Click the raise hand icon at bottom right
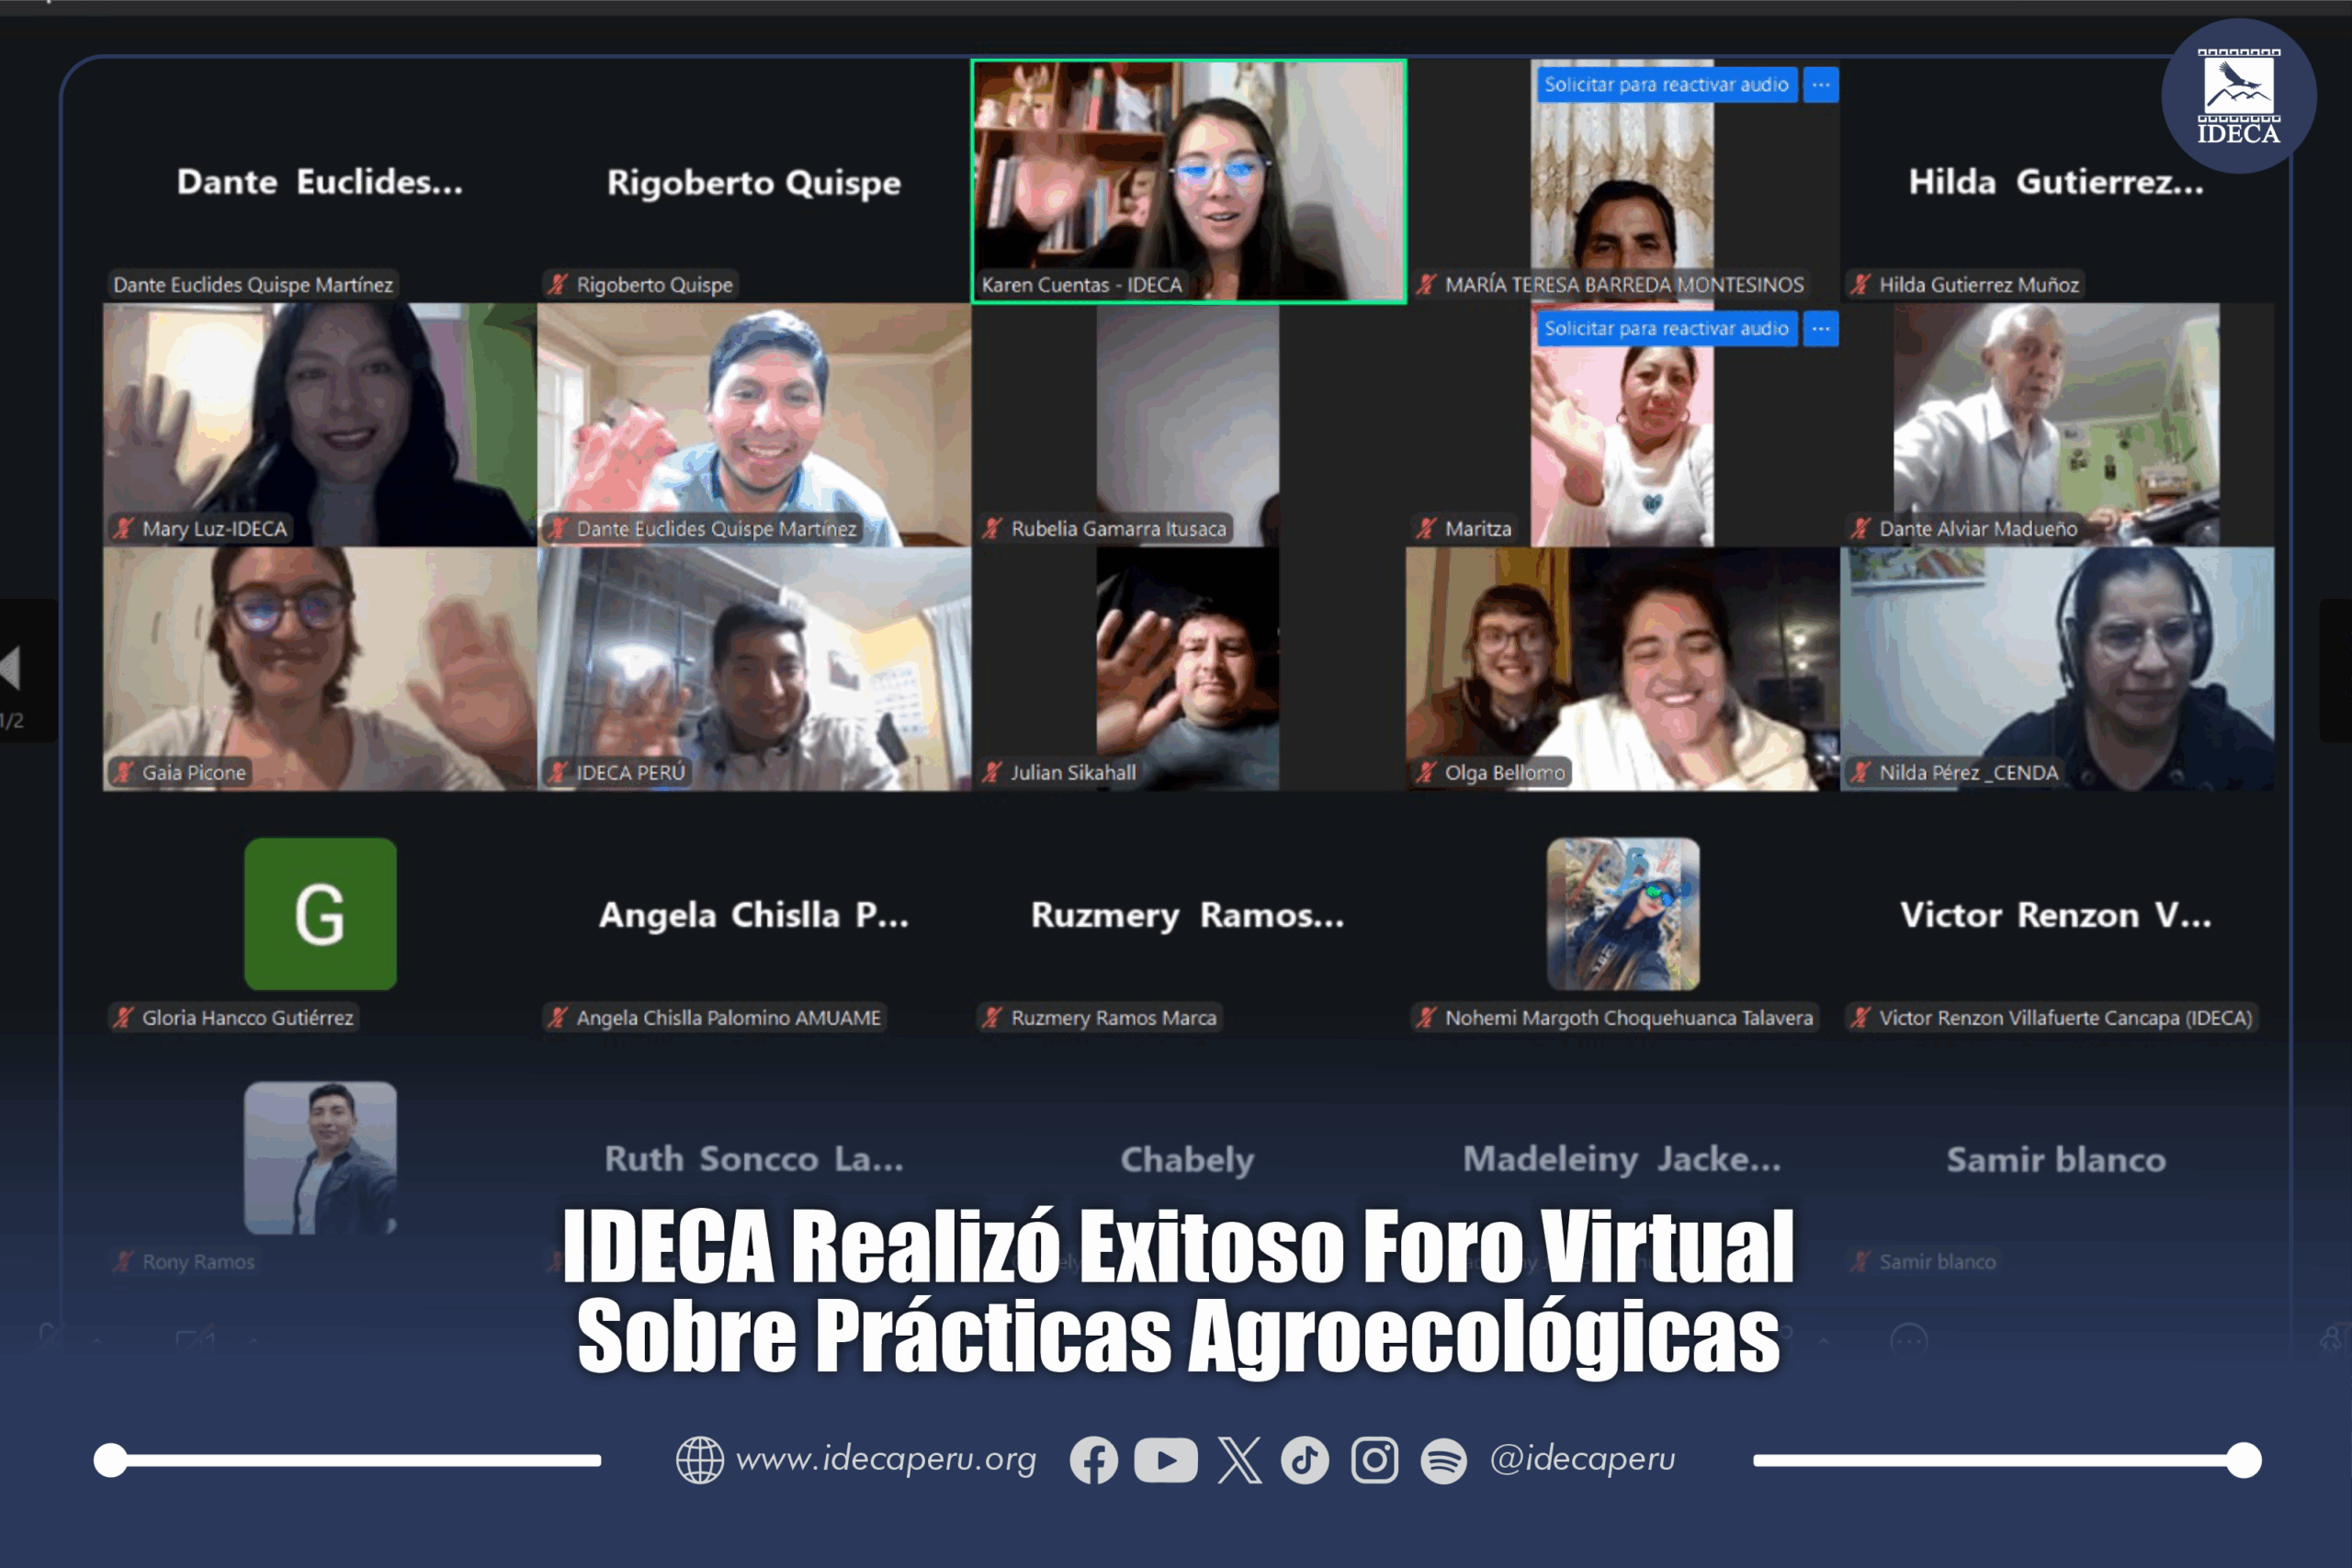 coord(2333,1339)
